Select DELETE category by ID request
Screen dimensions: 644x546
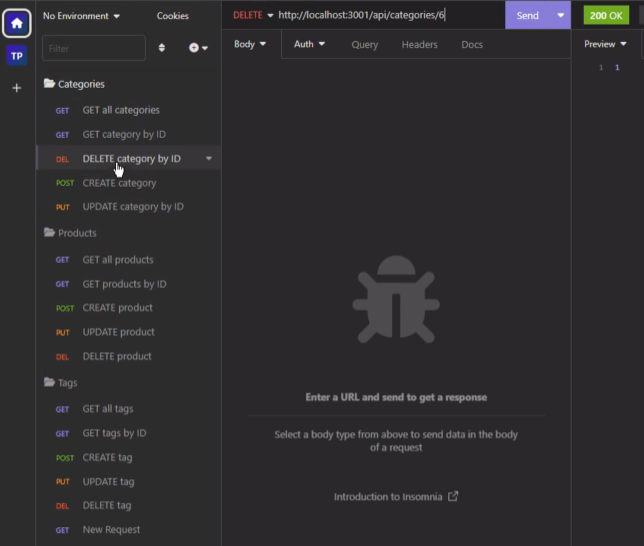coord(129,159)
